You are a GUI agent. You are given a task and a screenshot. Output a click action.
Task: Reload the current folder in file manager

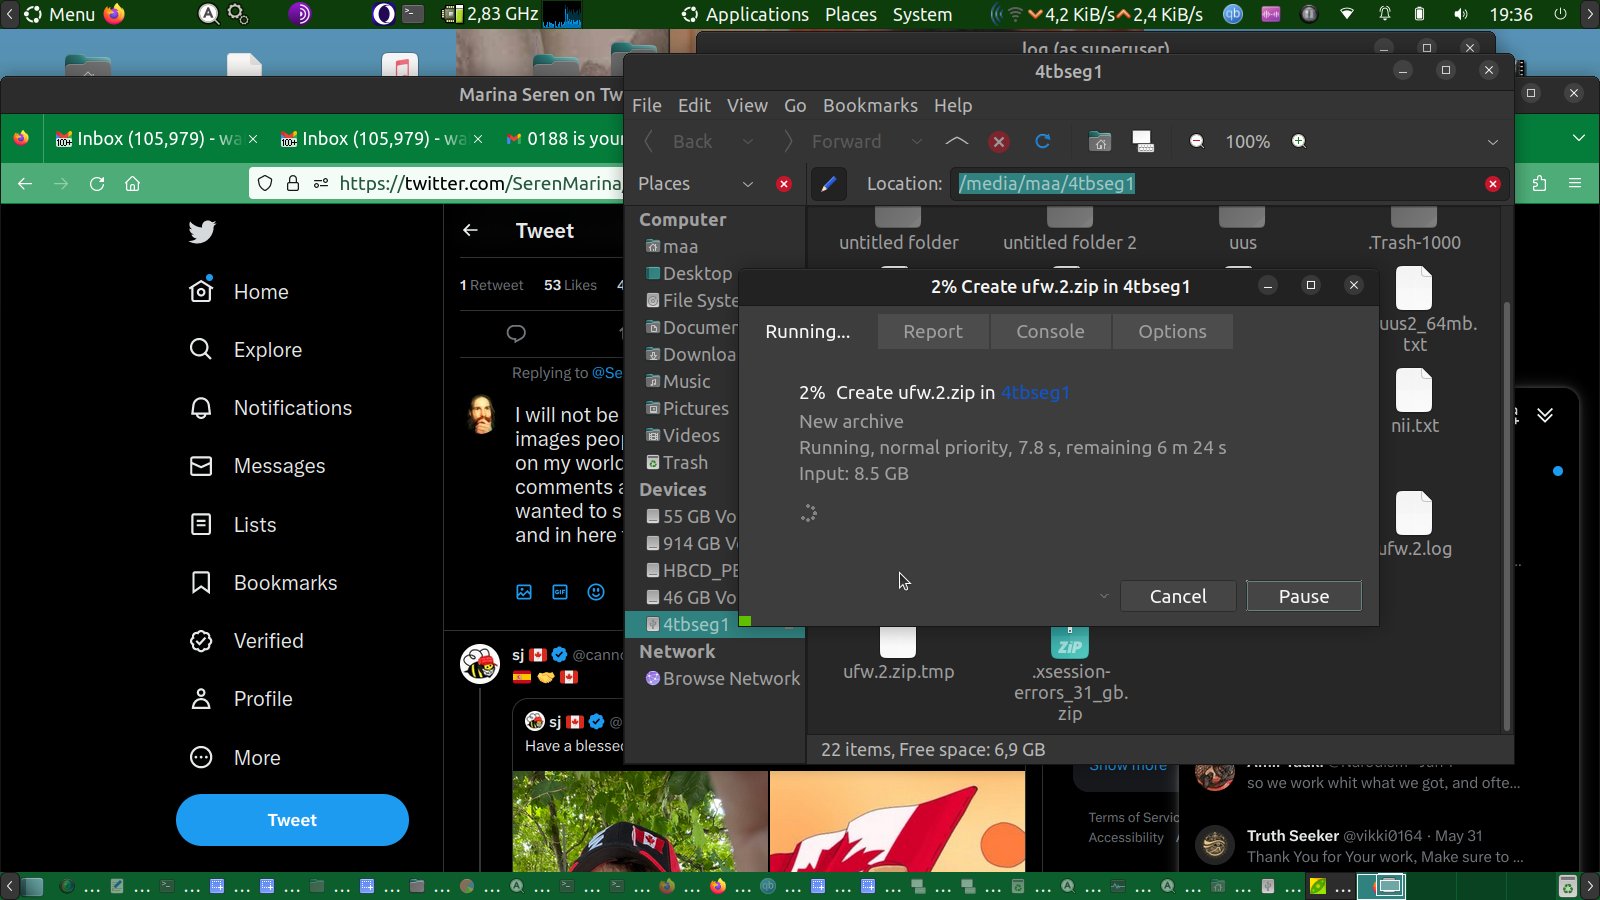(x=1042, y=142)
